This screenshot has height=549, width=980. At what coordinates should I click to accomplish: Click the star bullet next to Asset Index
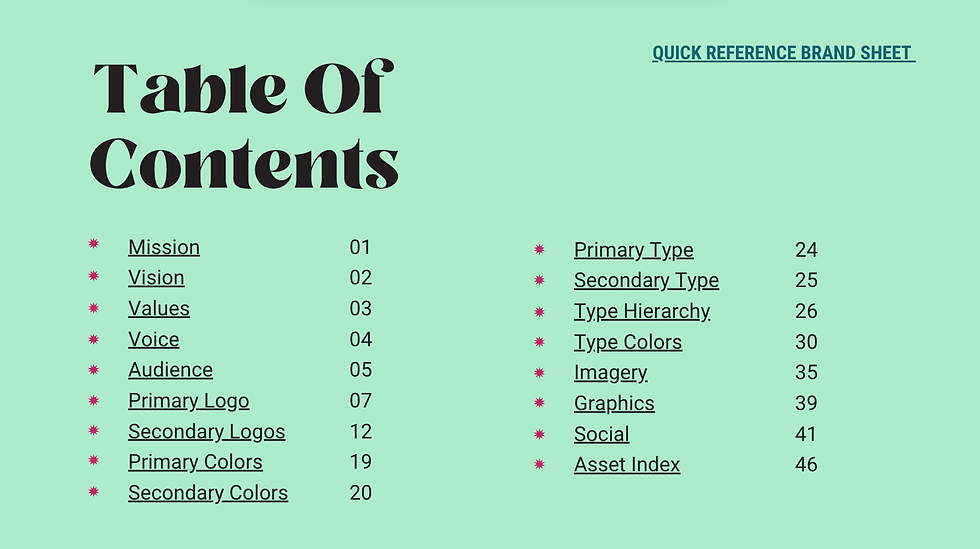[x=540, y=464]
